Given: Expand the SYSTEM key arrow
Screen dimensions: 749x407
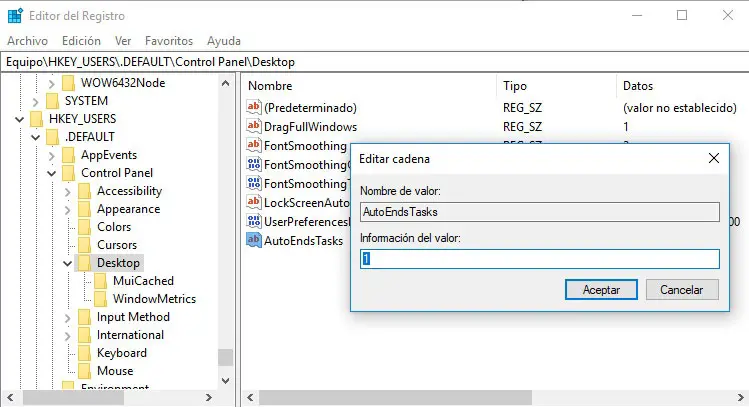Looking at the screenshot, I should [x=35, y=101].
